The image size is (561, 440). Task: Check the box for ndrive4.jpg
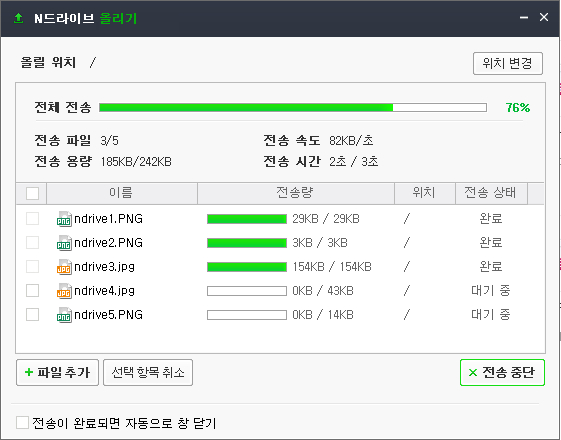[x=32, y=290]
